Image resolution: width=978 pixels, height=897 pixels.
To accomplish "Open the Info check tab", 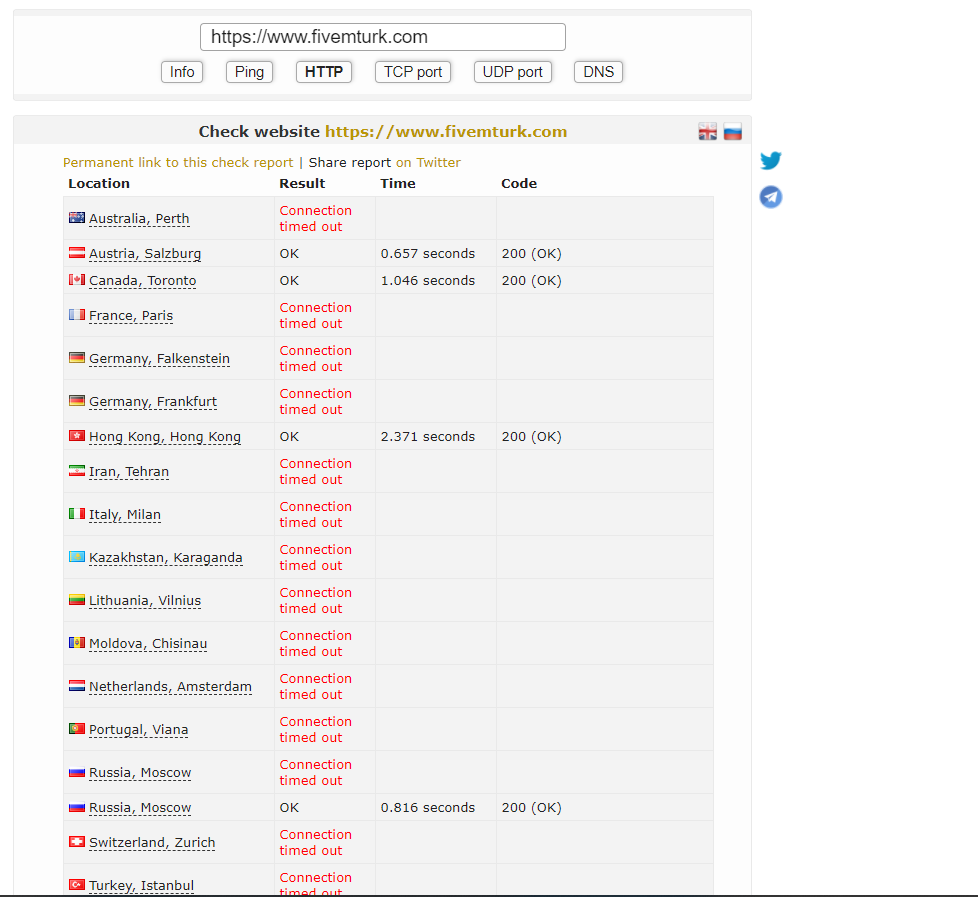I will 182,72.
